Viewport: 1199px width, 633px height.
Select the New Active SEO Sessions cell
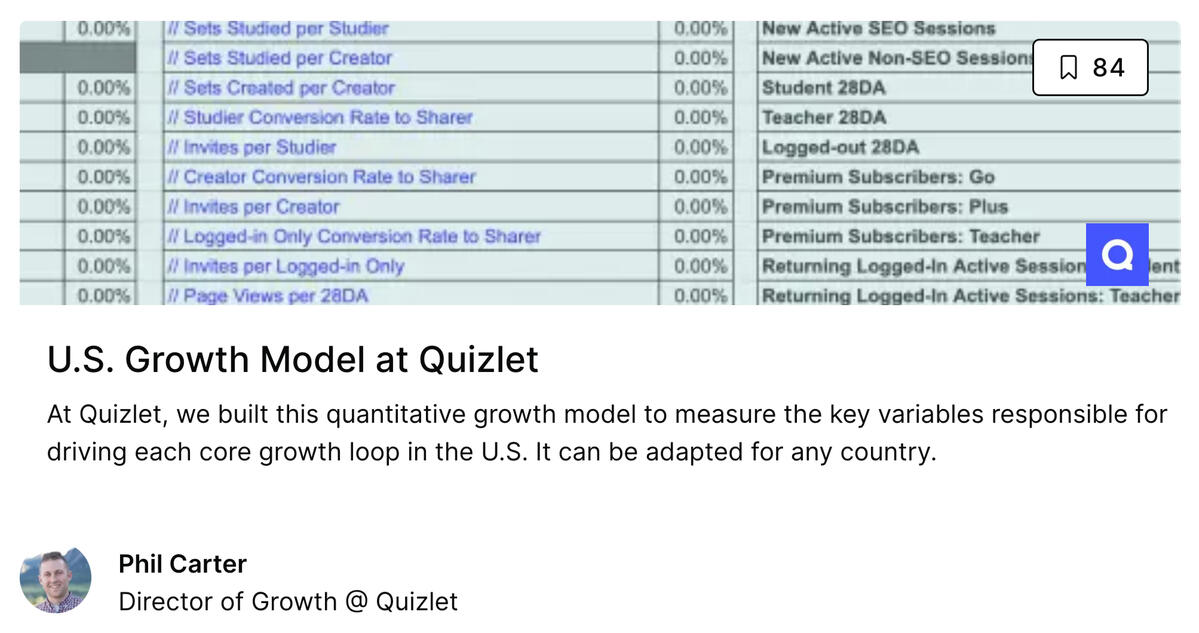[x=968, y=28]
